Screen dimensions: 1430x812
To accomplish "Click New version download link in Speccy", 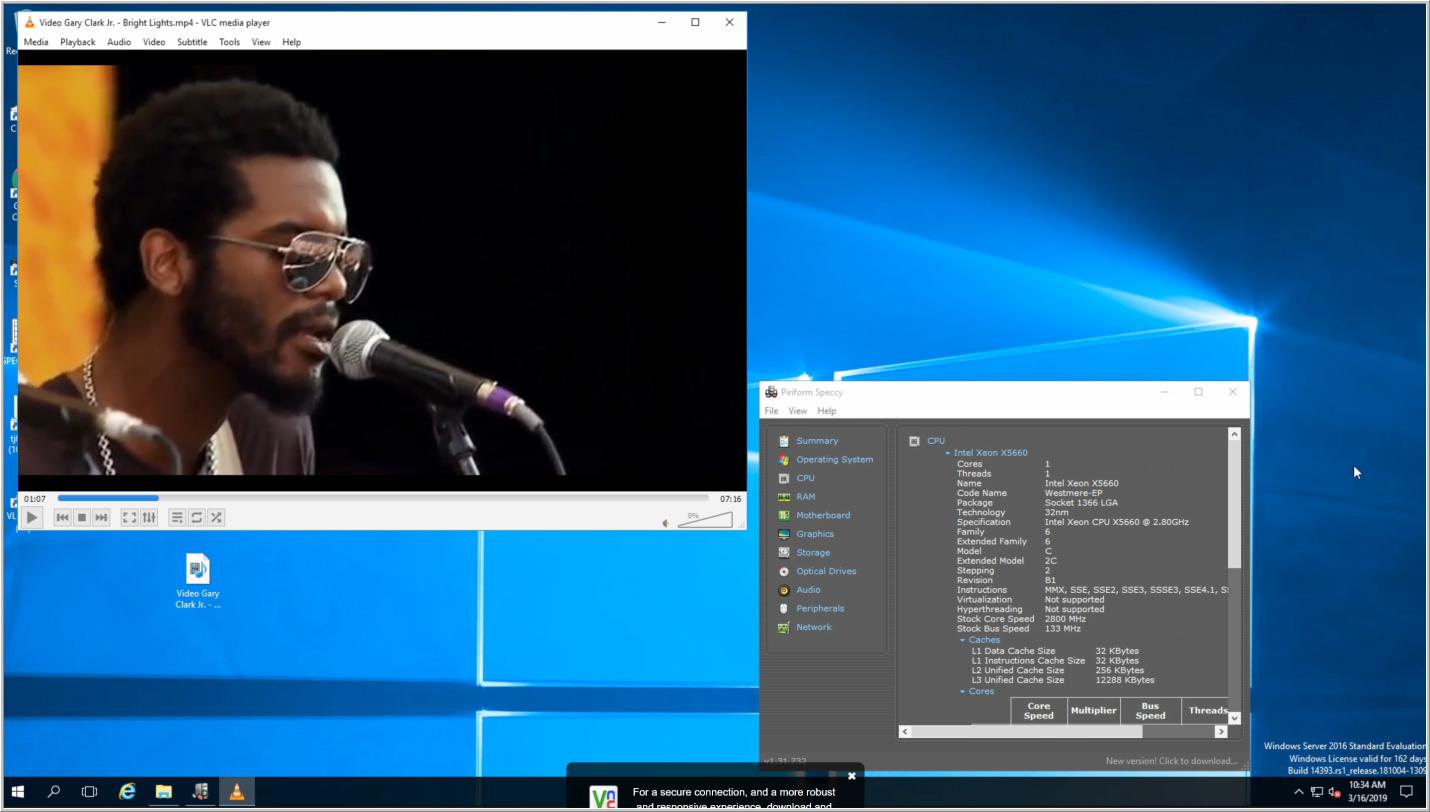I will (x=1171, y=762).
